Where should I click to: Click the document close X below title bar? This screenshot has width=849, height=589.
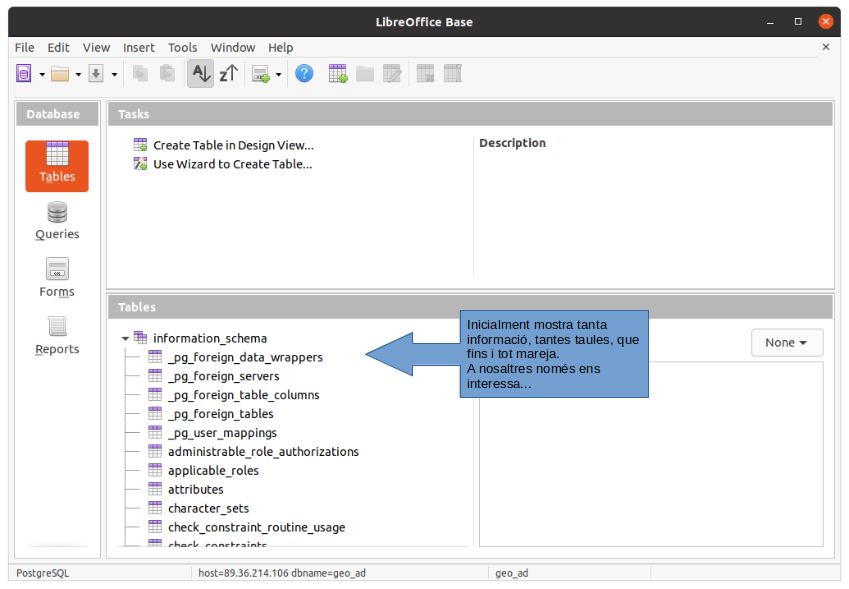(826, 47)
